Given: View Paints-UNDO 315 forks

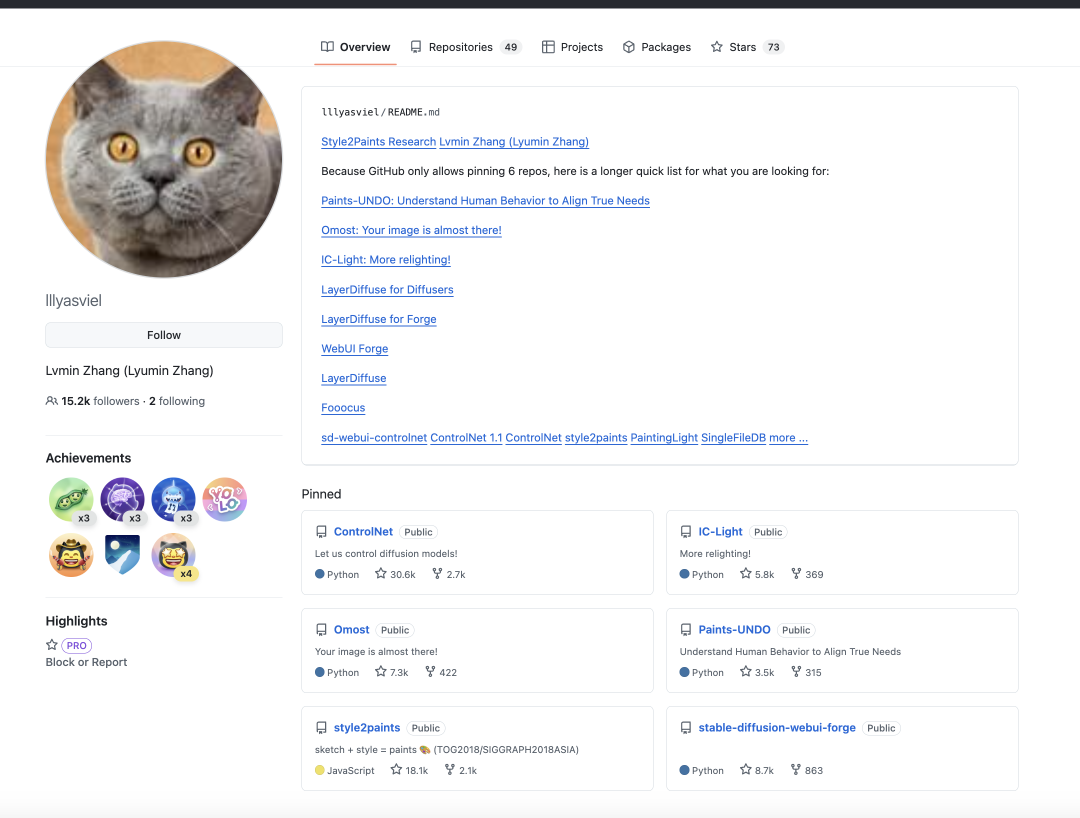Looking at the screenshot, I should 807,672.
